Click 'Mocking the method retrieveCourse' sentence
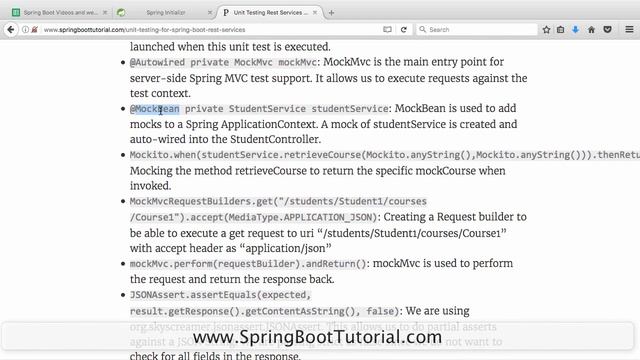Image resolution: width=640 pixels, height=360 pixels. tap(318, 171)
